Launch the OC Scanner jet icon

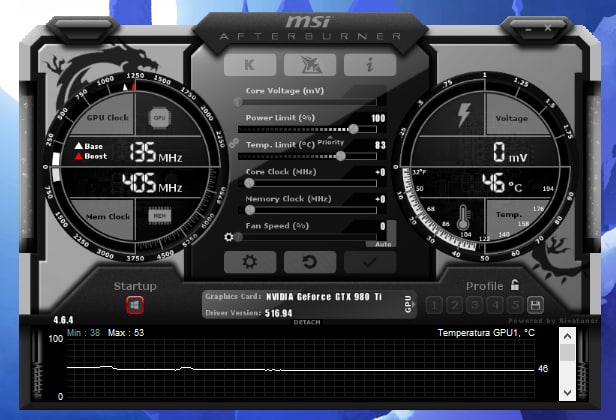click(310, 64)
